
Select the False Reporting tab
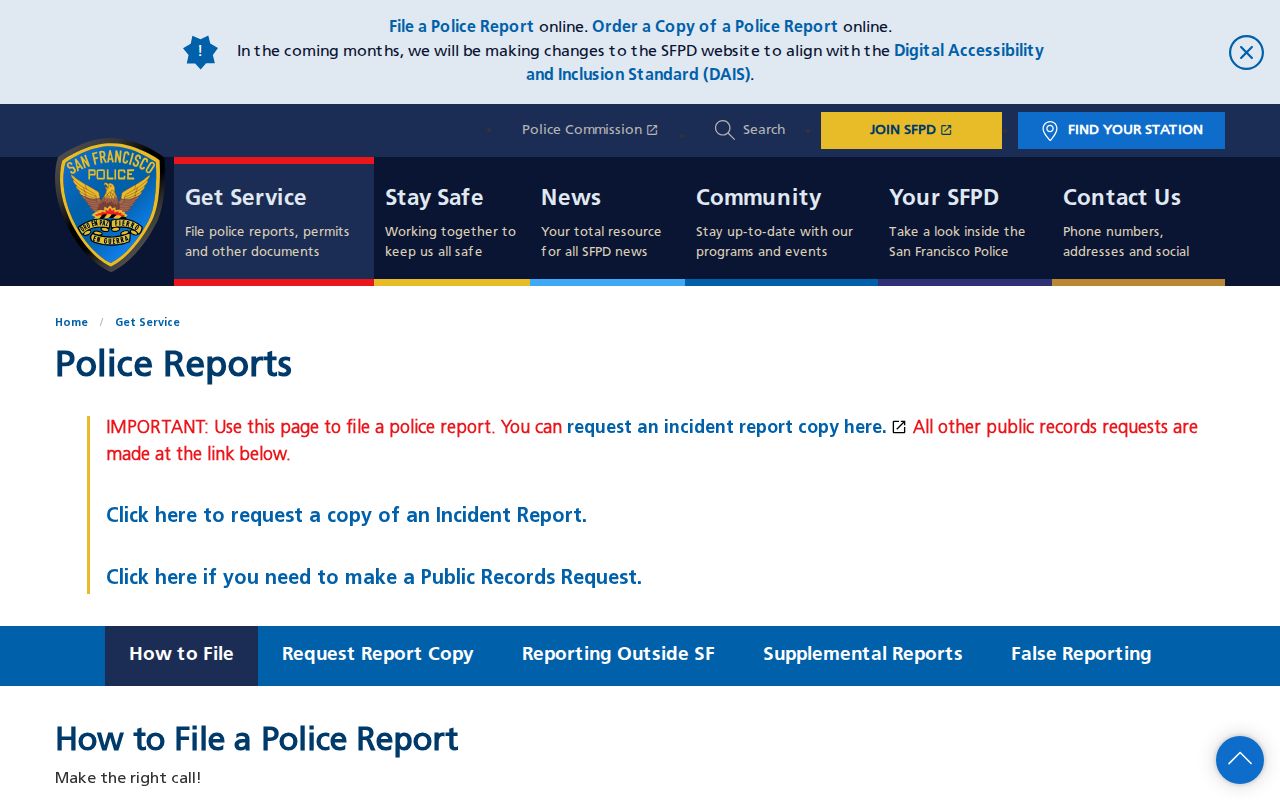[1081, 656]
